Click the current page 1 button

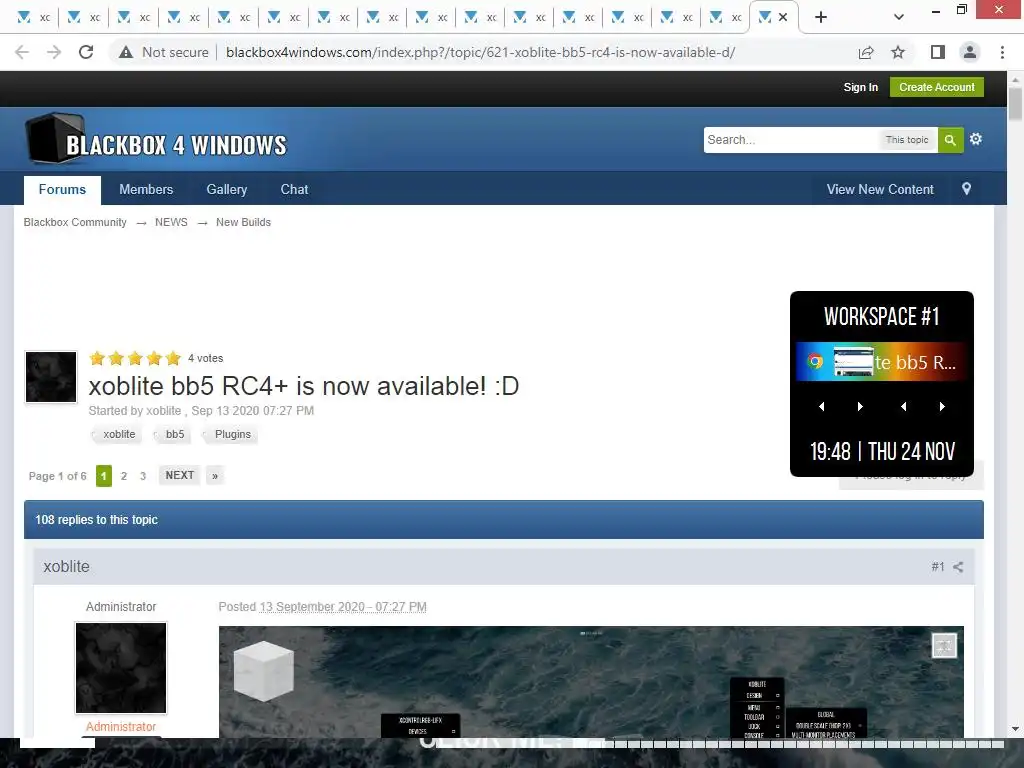coord(104,476)
